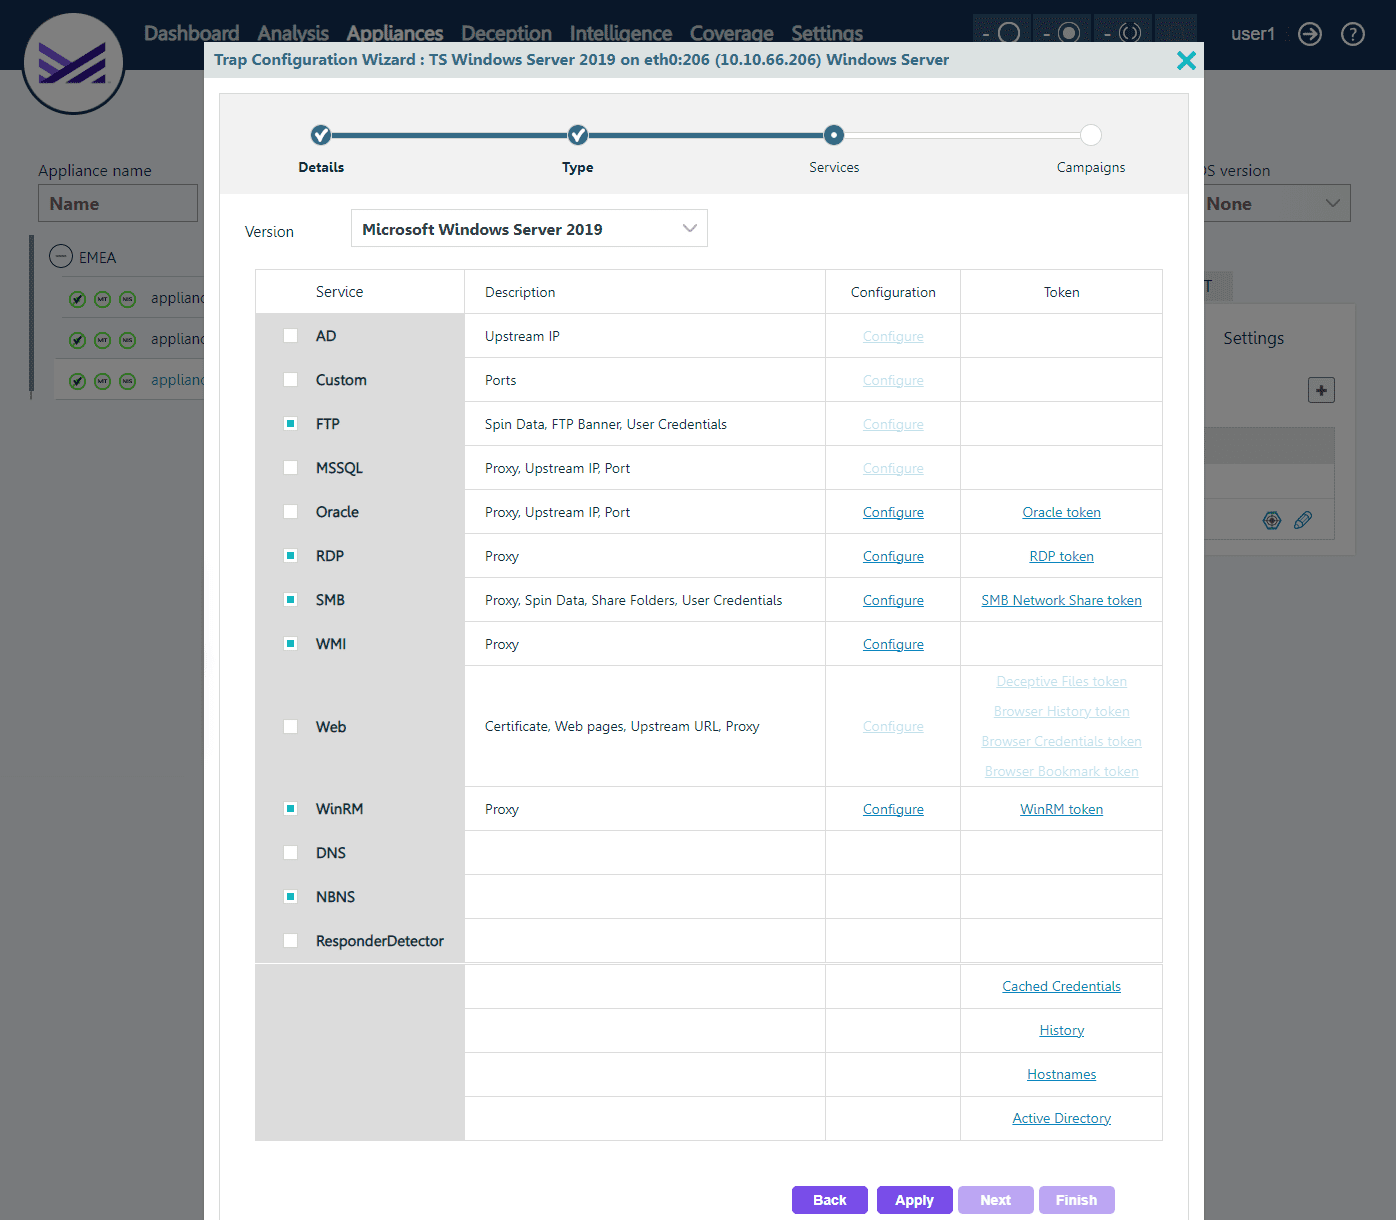Click the pencil edit icon in background panel
The image size is (1396, 1220).
tap(1303, 520)
